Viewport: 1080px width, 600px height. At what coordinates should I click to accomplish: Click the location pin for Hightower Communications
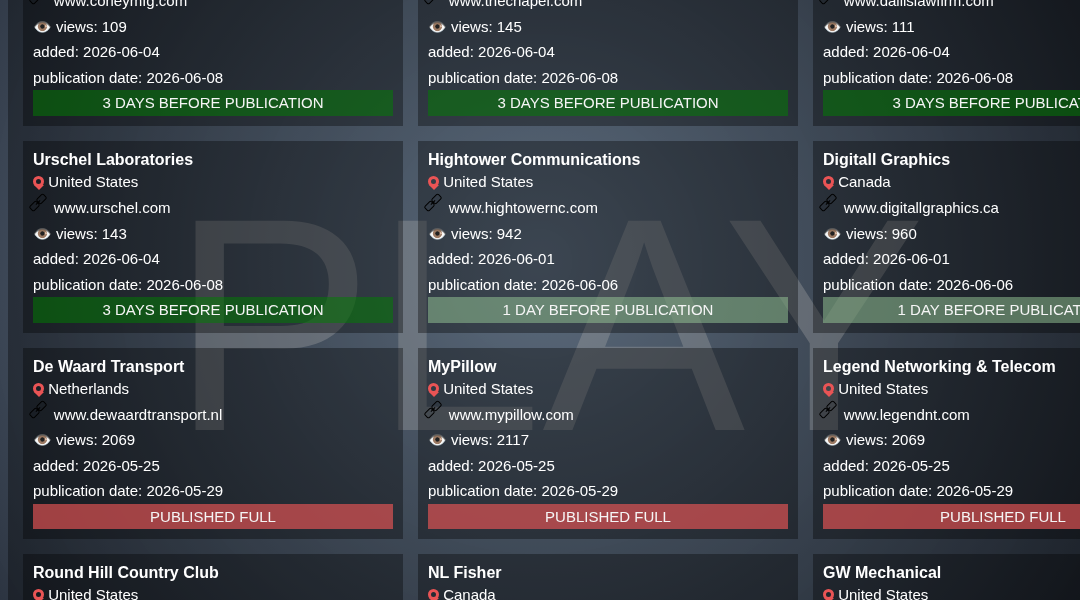point(433,183)
